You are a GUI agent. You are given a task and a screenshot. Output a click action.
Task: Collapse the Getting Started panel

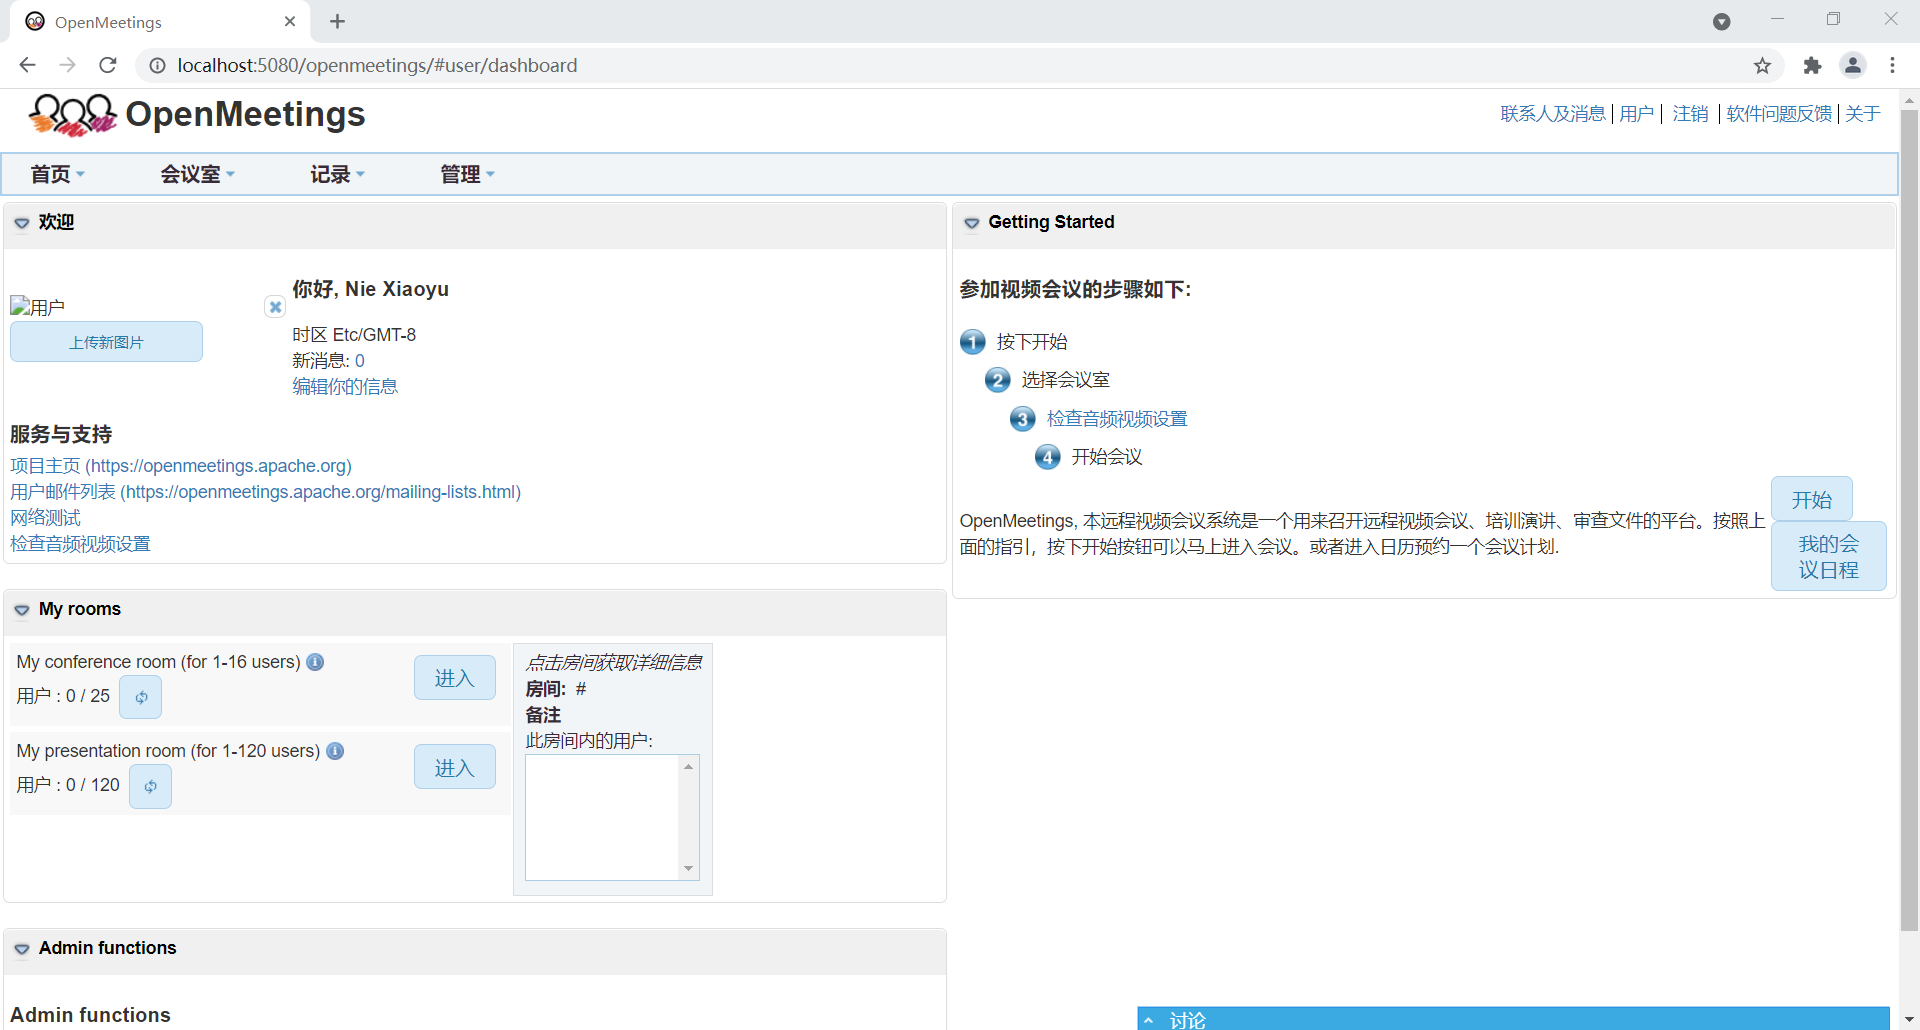pos(972,223)
